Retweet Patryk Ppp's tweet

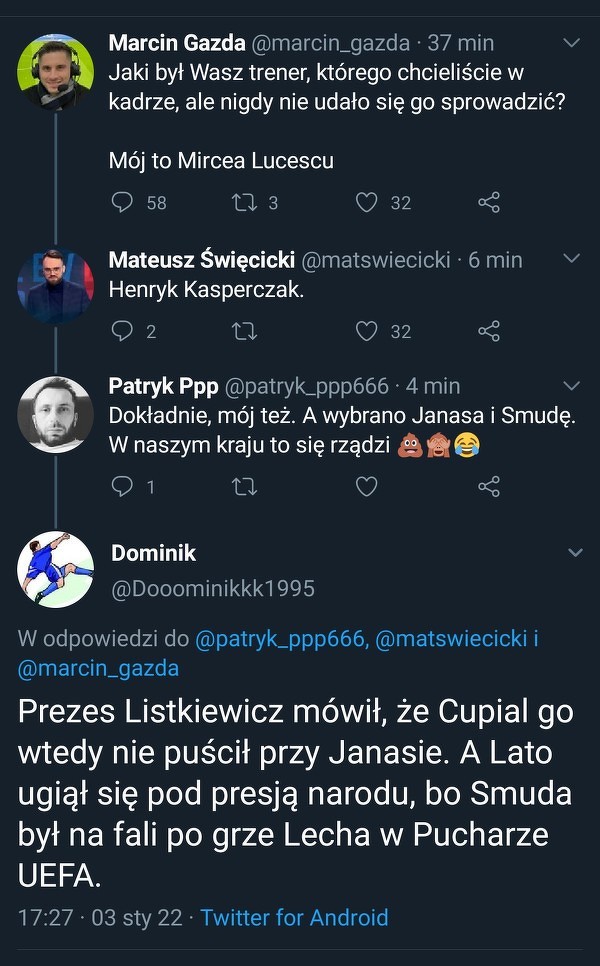coord(243,487)
